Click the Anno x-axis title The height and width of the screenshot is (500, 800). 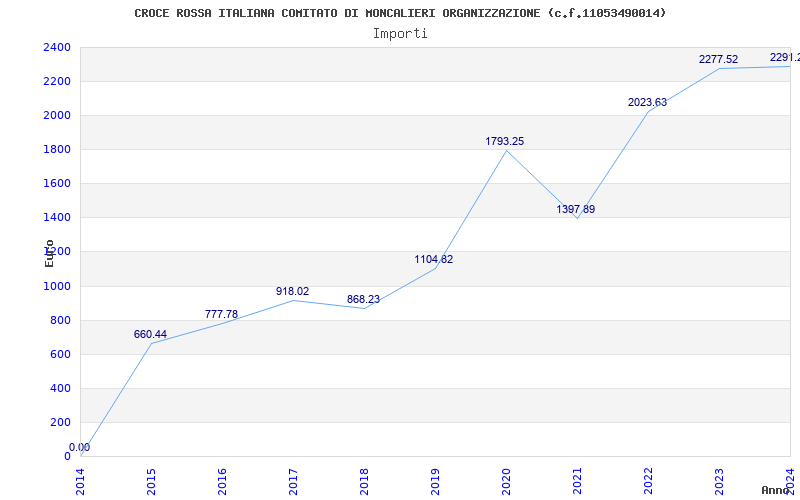pyautogui.click(x=775, y=490)
